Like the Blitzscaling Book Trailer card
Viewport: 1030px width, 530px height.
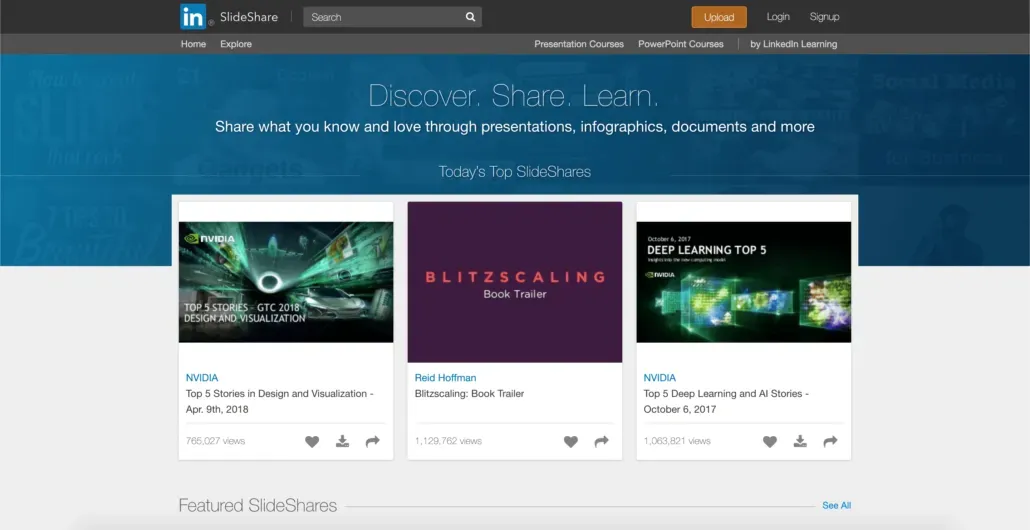tap(571, 441)
